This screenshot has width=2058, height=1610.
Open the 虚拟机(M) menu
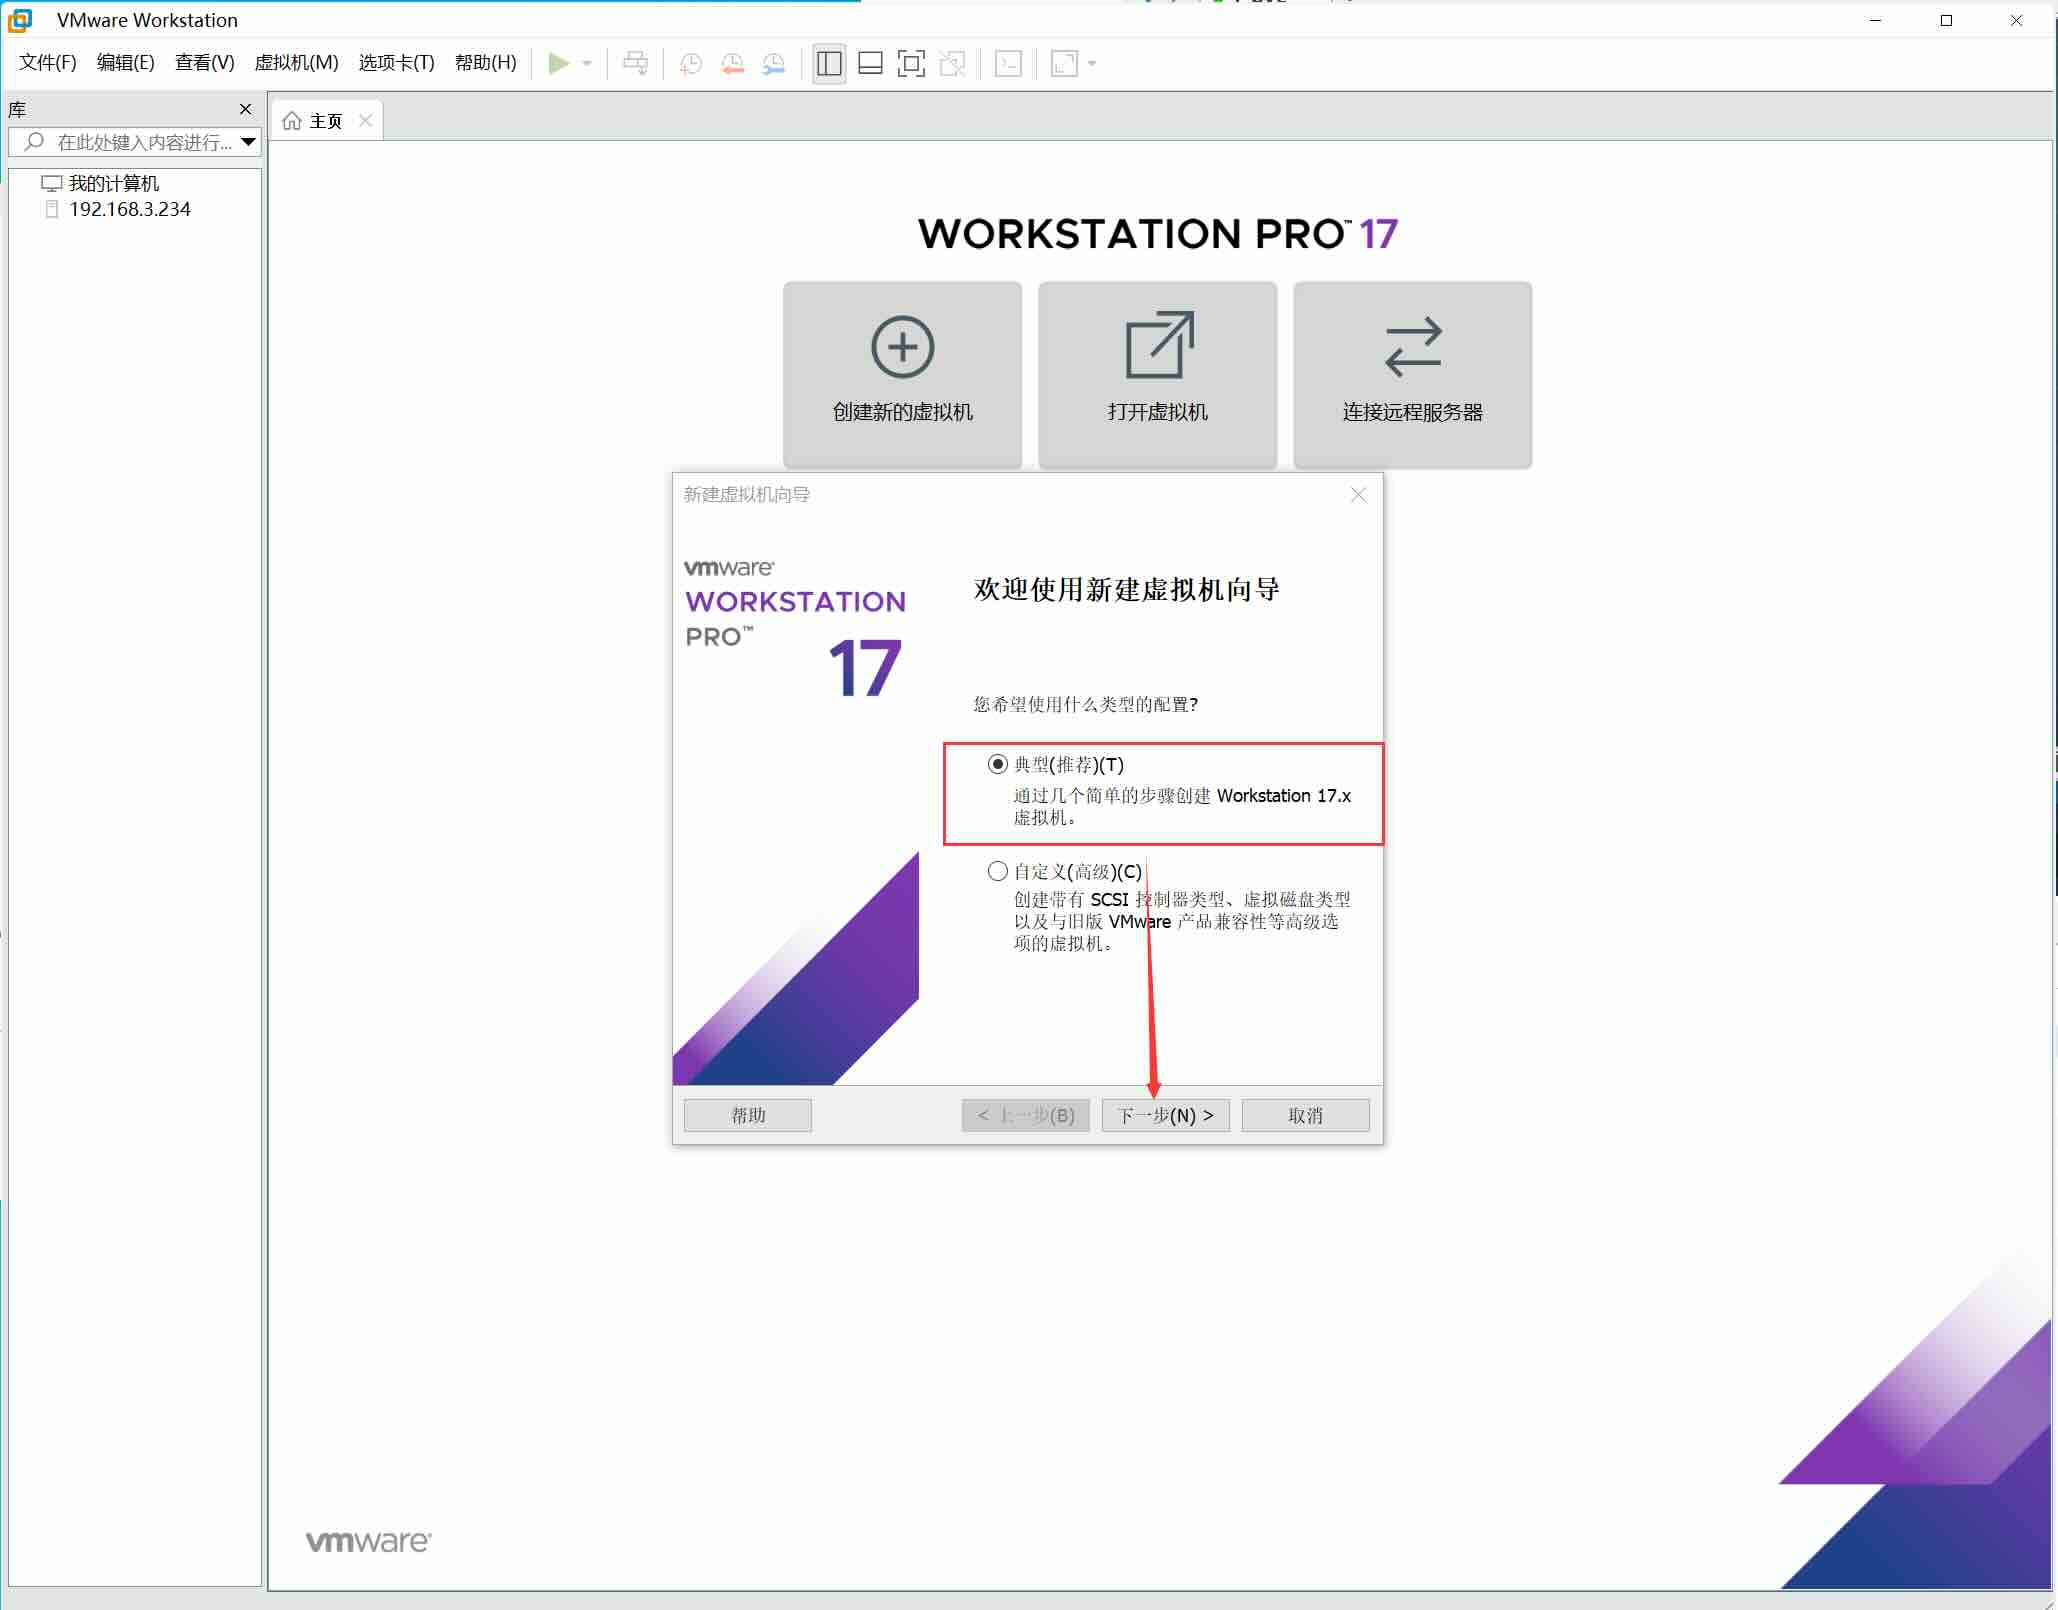pos(297,63)
